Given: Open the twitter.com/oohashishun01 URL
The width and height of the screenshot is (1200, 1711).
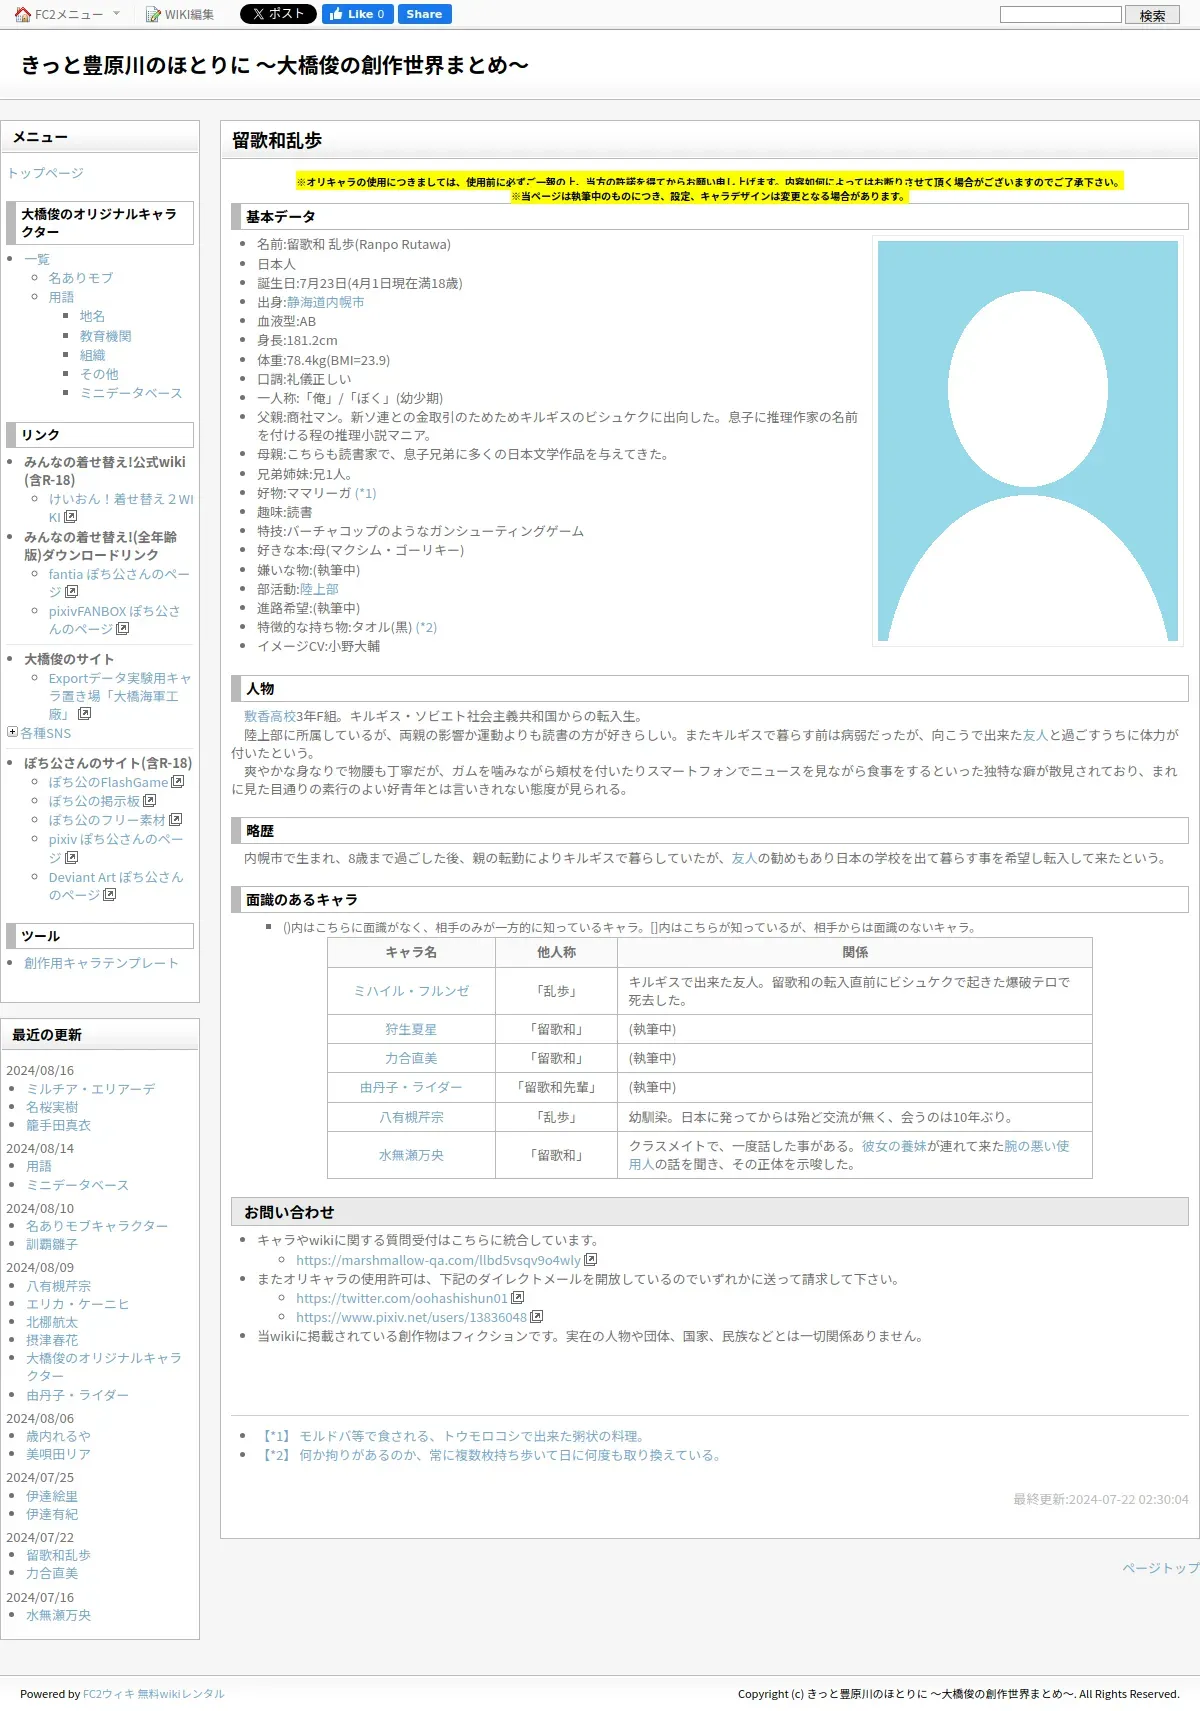Looking at the screenshot, I should coord(402,1298).
